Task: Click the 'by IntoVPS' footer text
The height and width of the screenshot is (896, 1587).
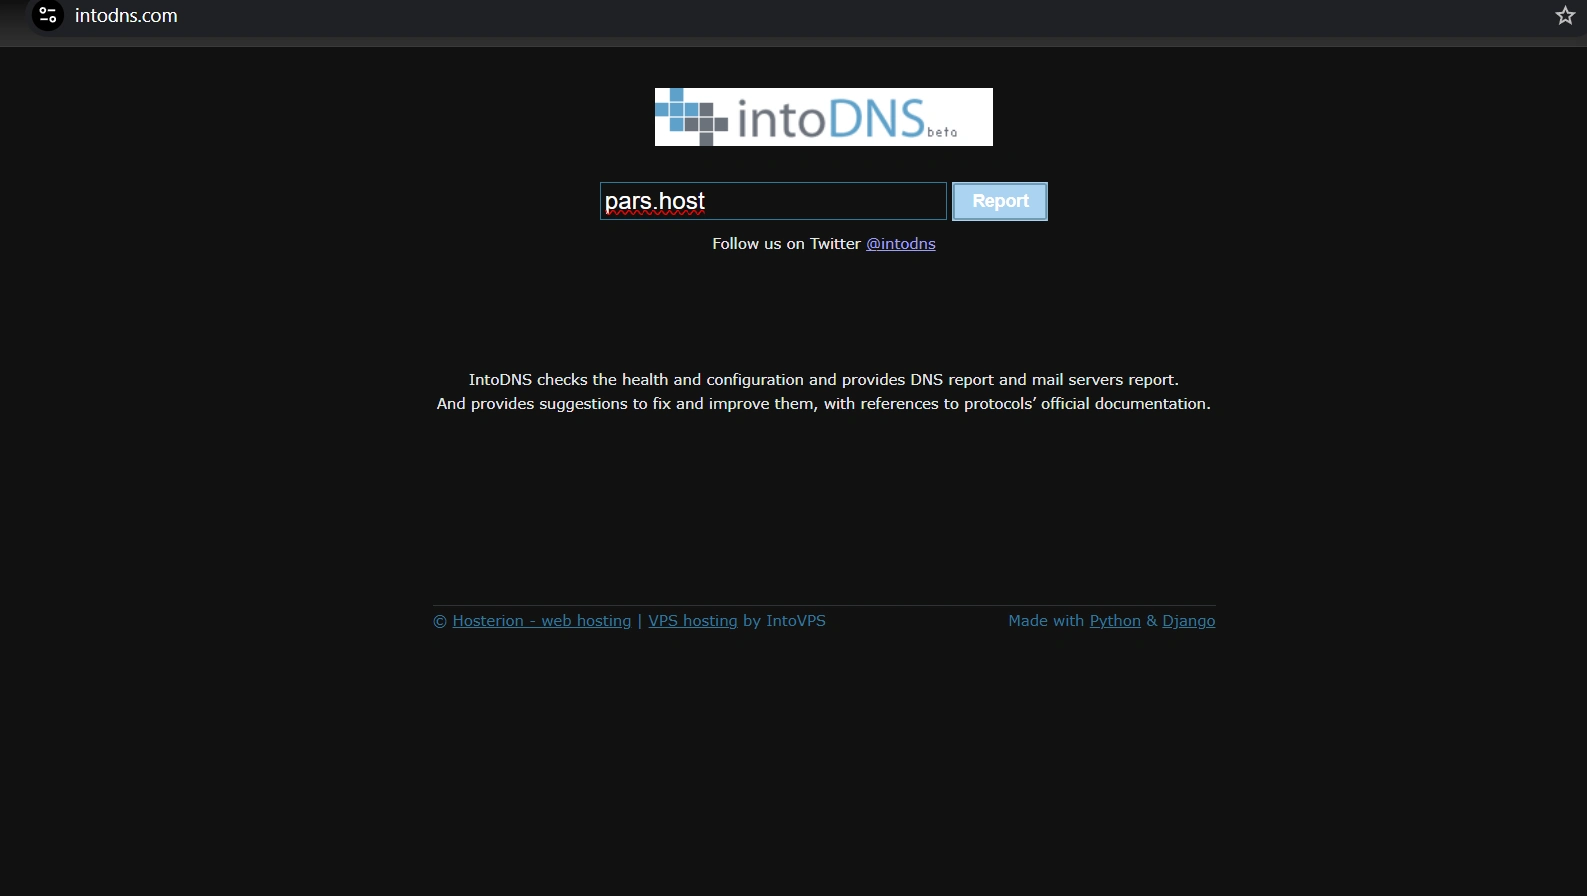Action: 784,621
